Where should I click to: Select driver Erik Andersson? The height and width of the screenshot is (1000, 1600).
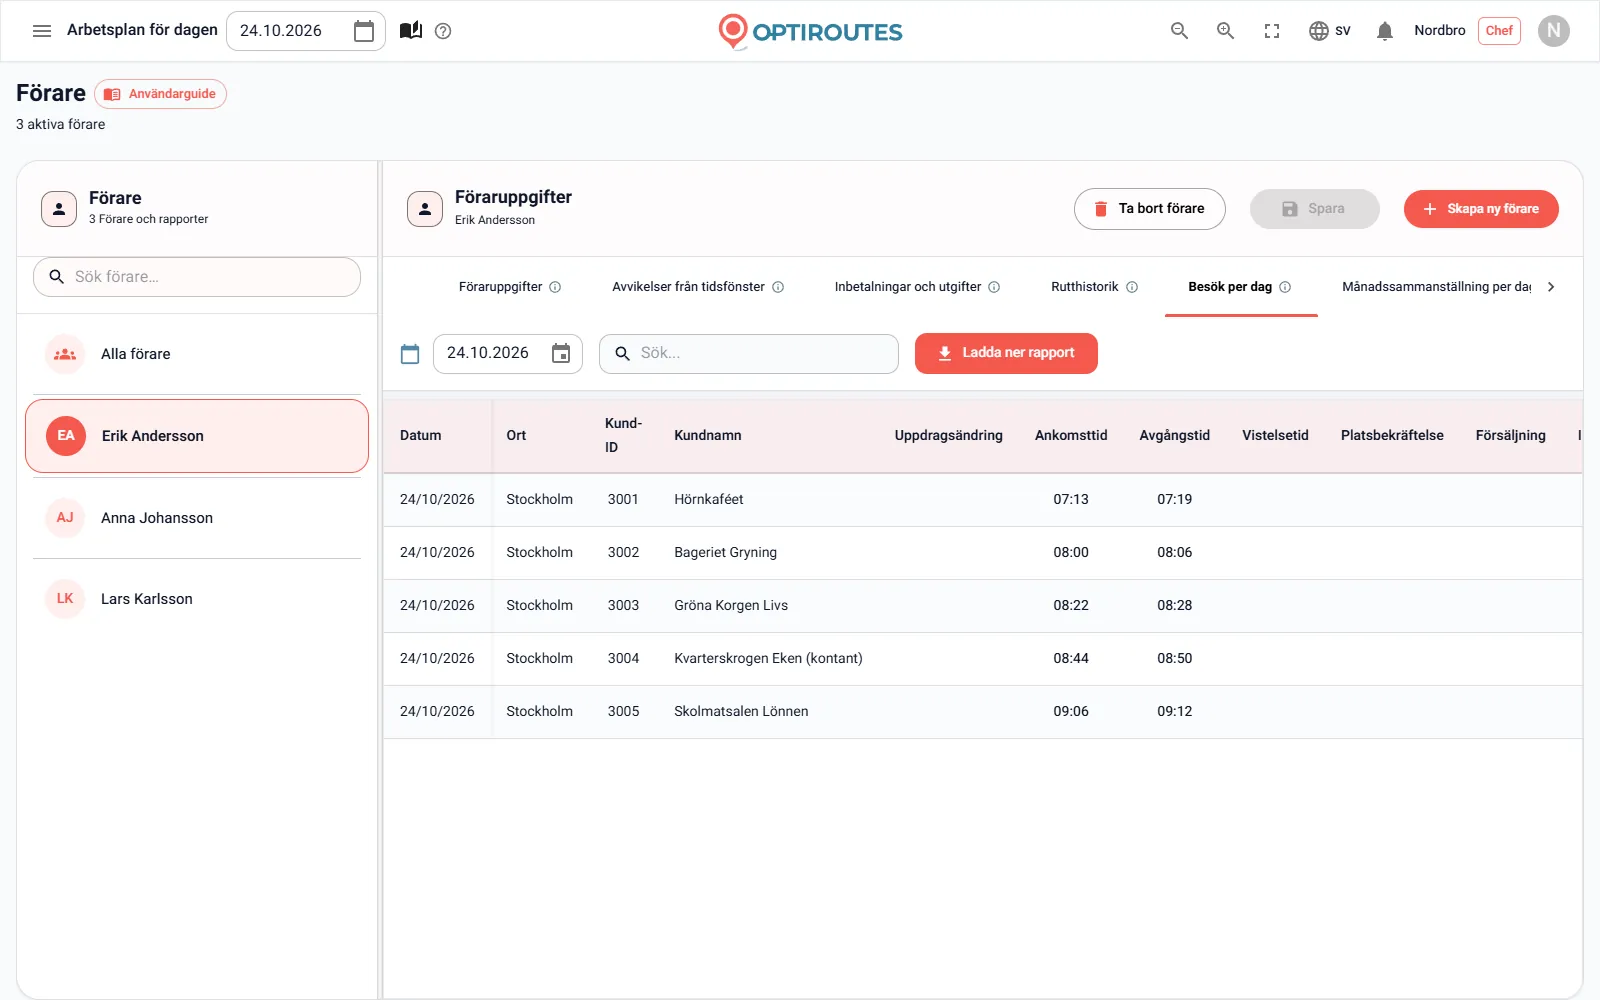(197, 436)
